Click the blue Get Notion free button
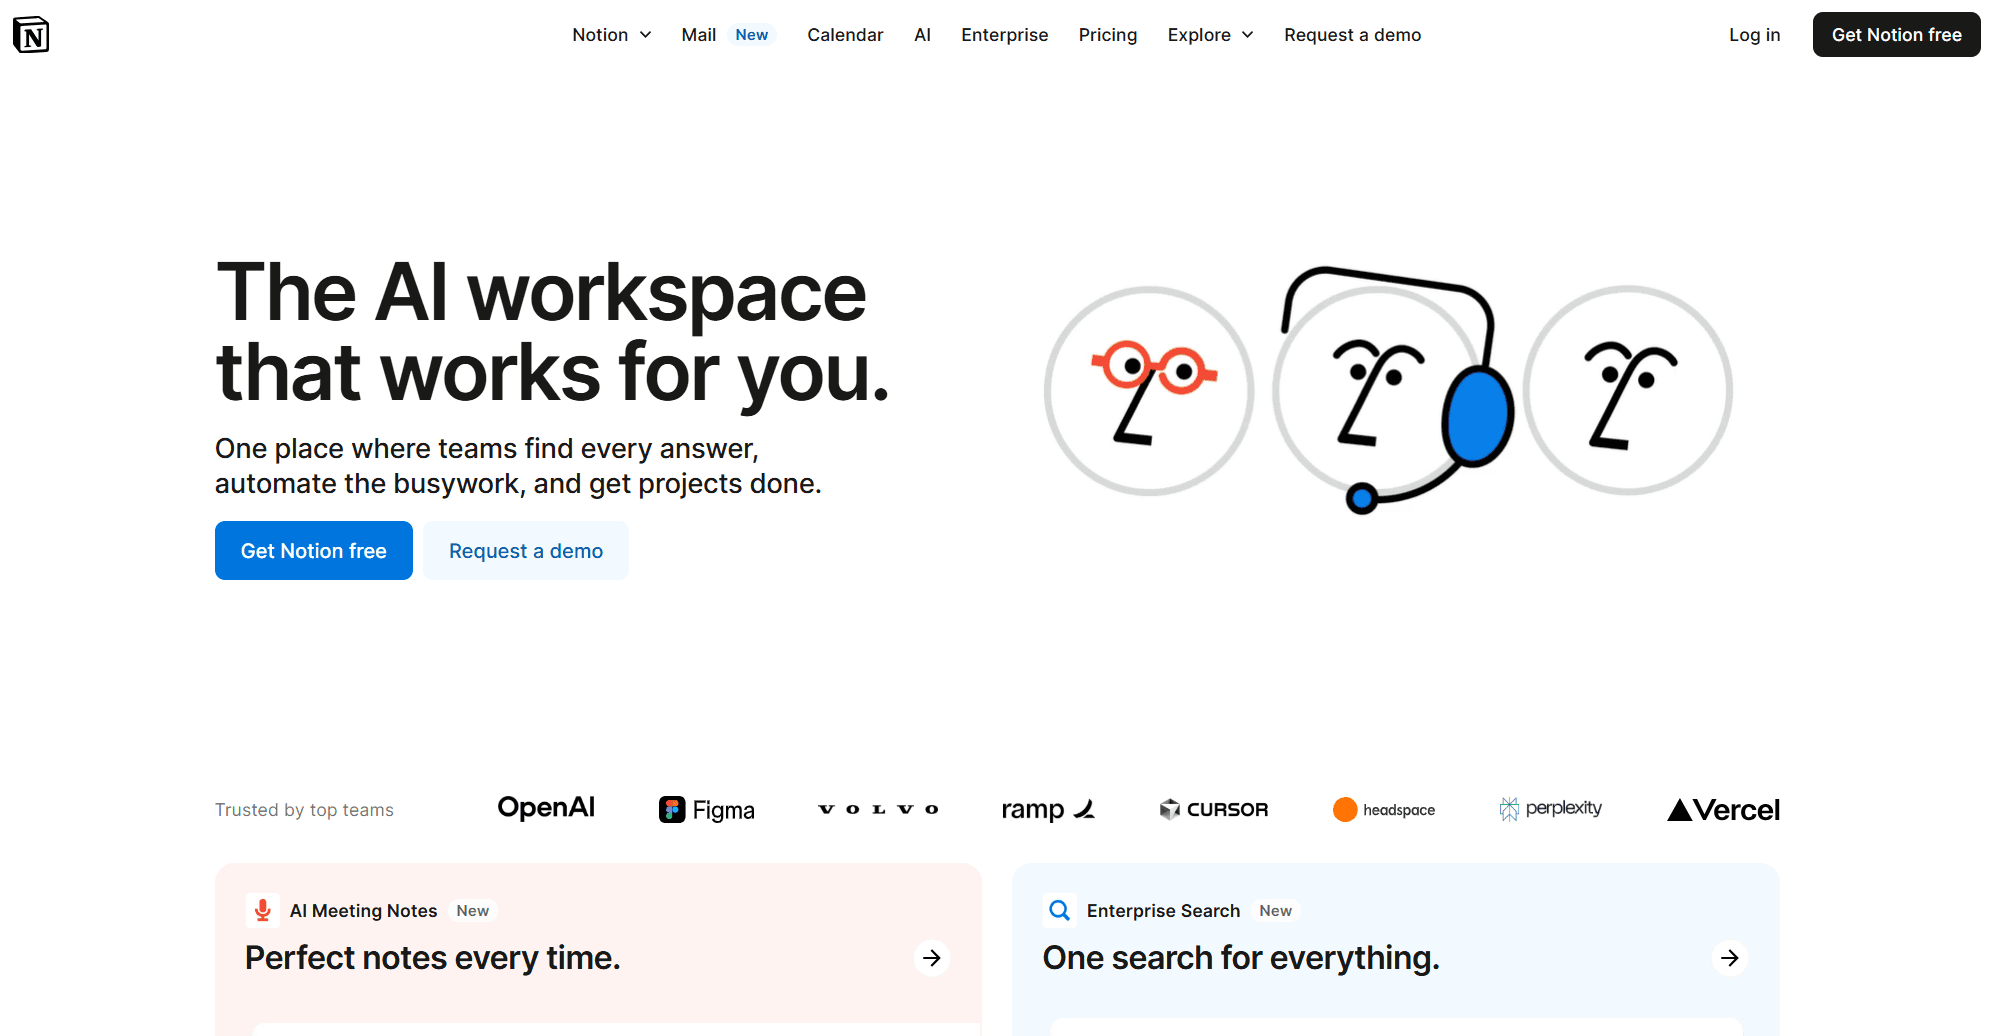Image resolution: width=1992 pixels, height=1036 pixels. pyautogui.click(x=314, y=551)
